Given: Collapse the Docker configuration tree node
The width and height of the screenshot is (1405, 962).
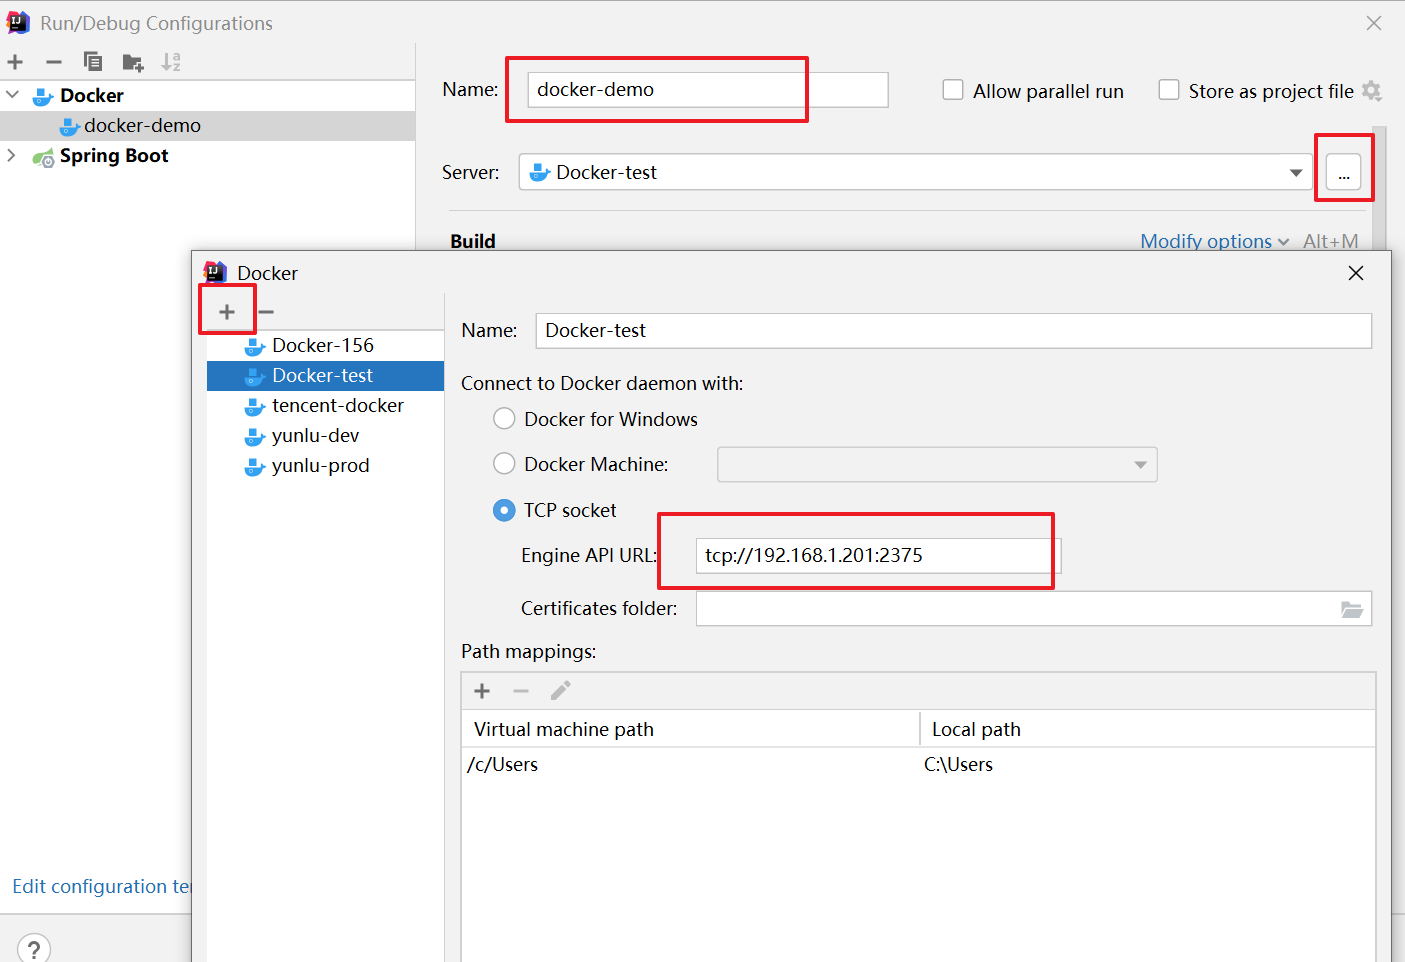Looking at the screenshot, I should [x=12, y=95].
